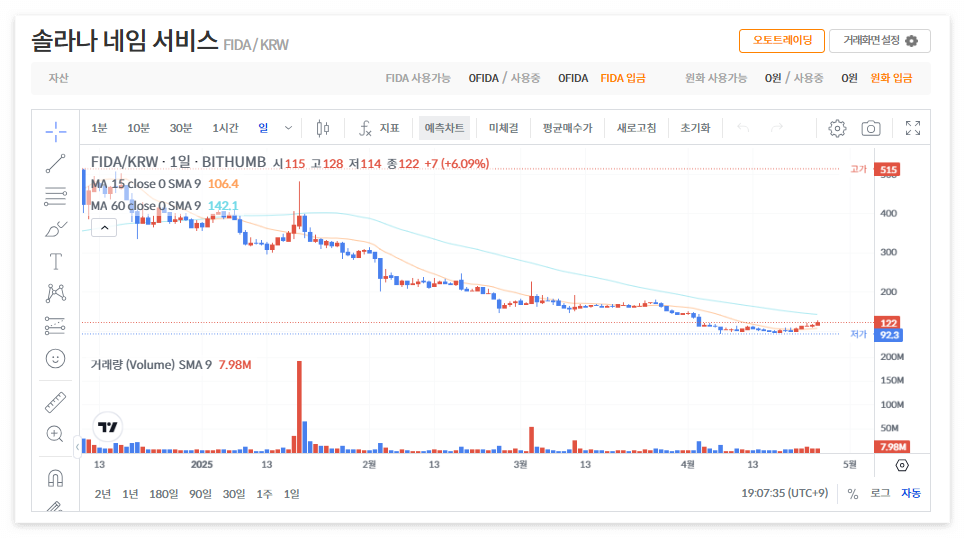Set date range to 90일

point(200,494)
